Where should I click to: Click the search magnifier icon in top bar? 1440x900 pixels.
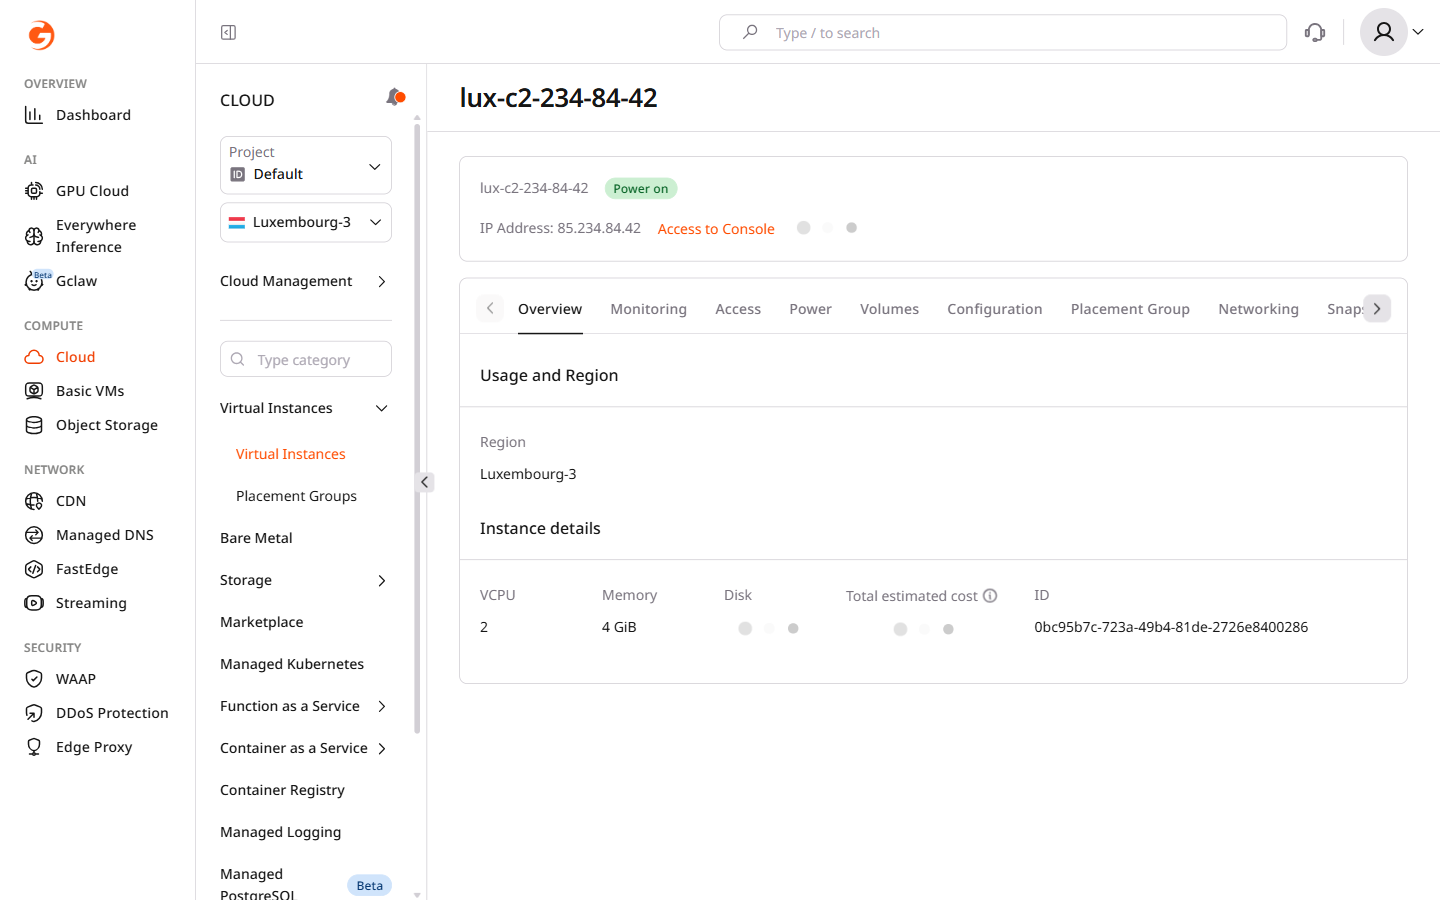750,32
